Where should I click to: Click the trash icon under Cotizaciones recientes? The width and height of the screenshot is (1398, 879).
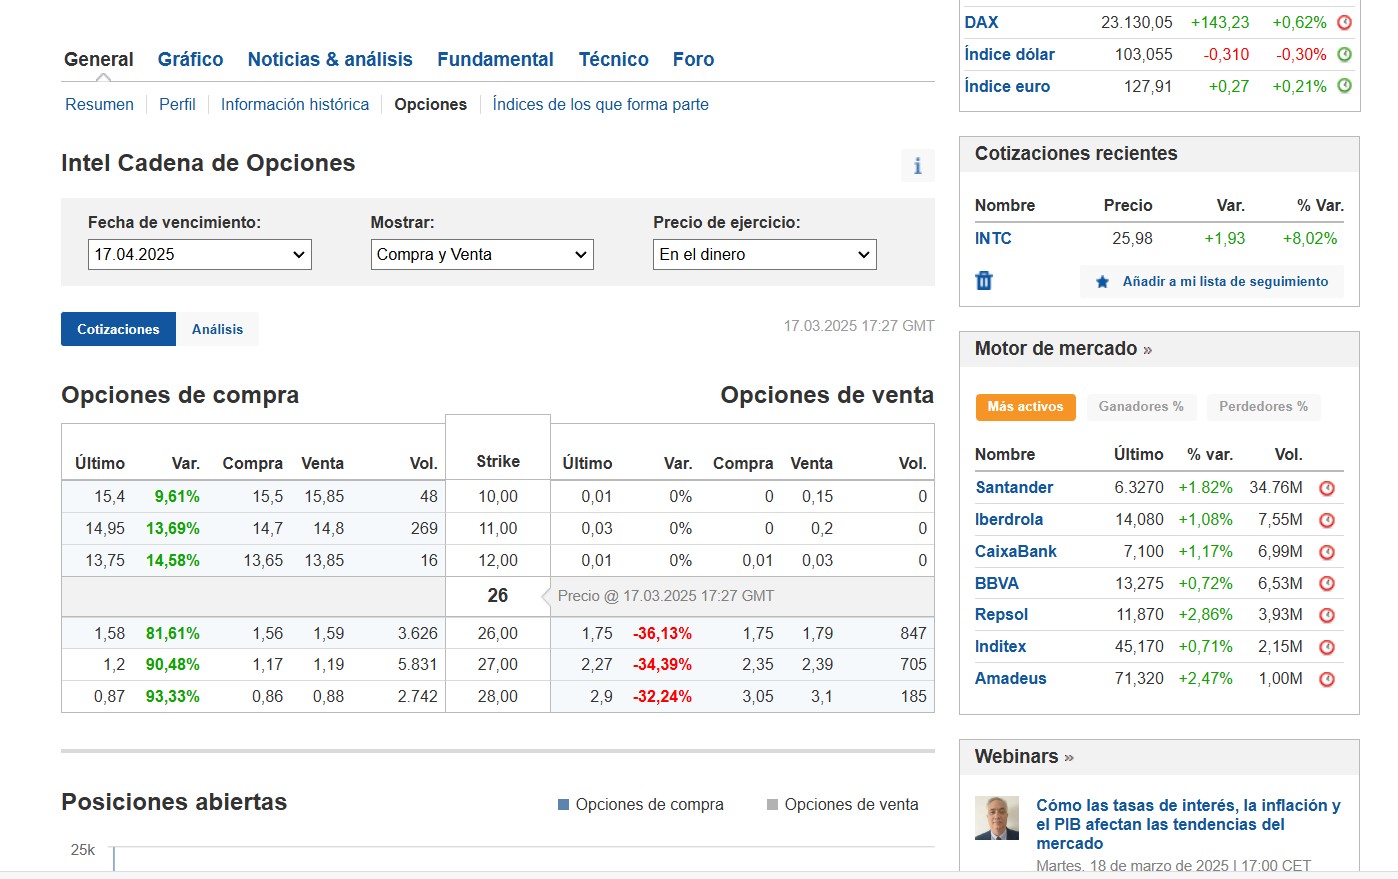[984, 280]
